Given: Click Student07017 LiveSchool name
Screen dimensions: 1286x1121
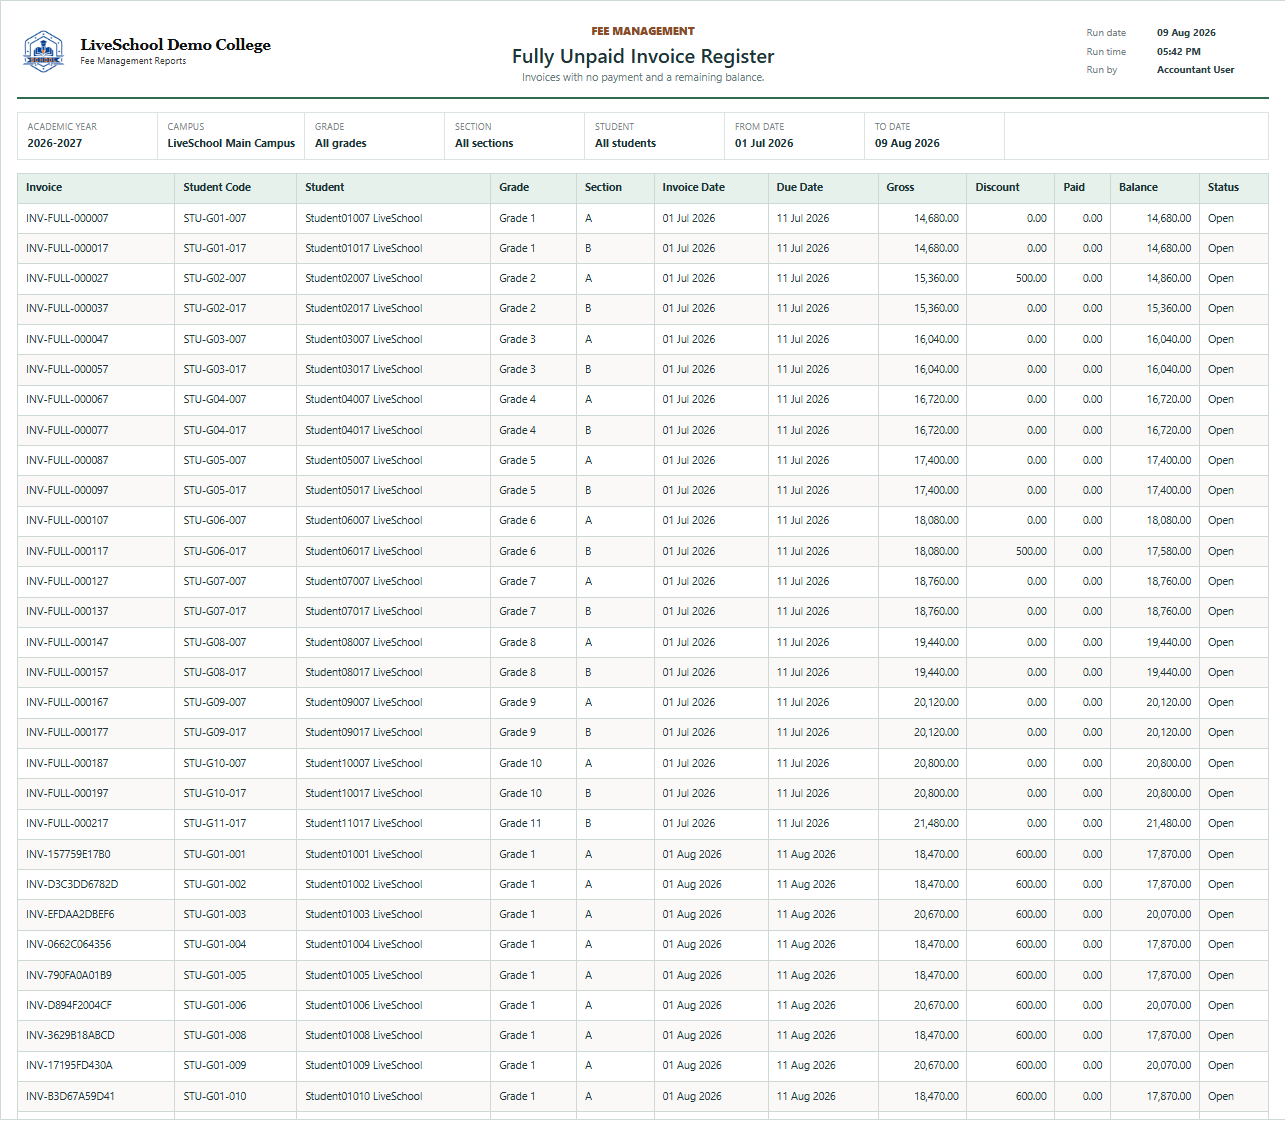Looking at the screenshot, I should click(x=364, y=611).
